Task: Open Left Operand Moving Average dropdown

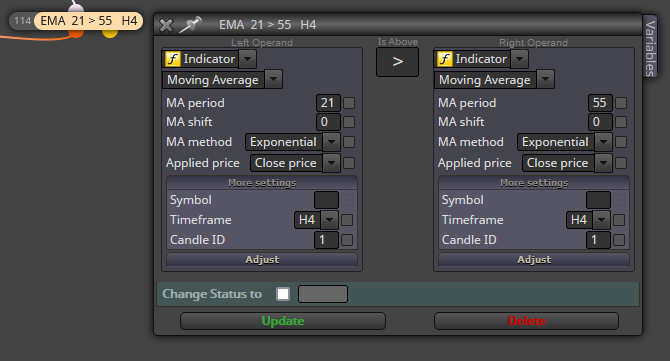Action: point(273,79)
